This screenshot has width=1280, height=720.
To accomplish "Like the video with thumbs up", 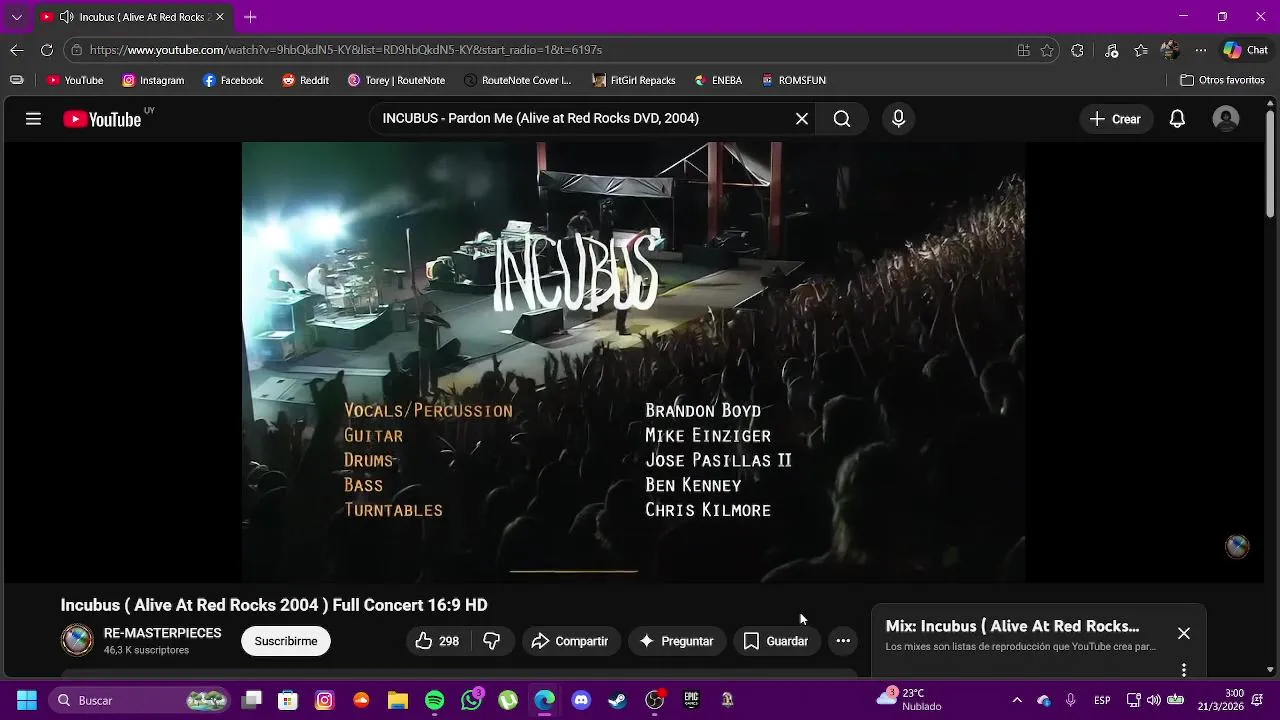I will click(x=437, y=641).
